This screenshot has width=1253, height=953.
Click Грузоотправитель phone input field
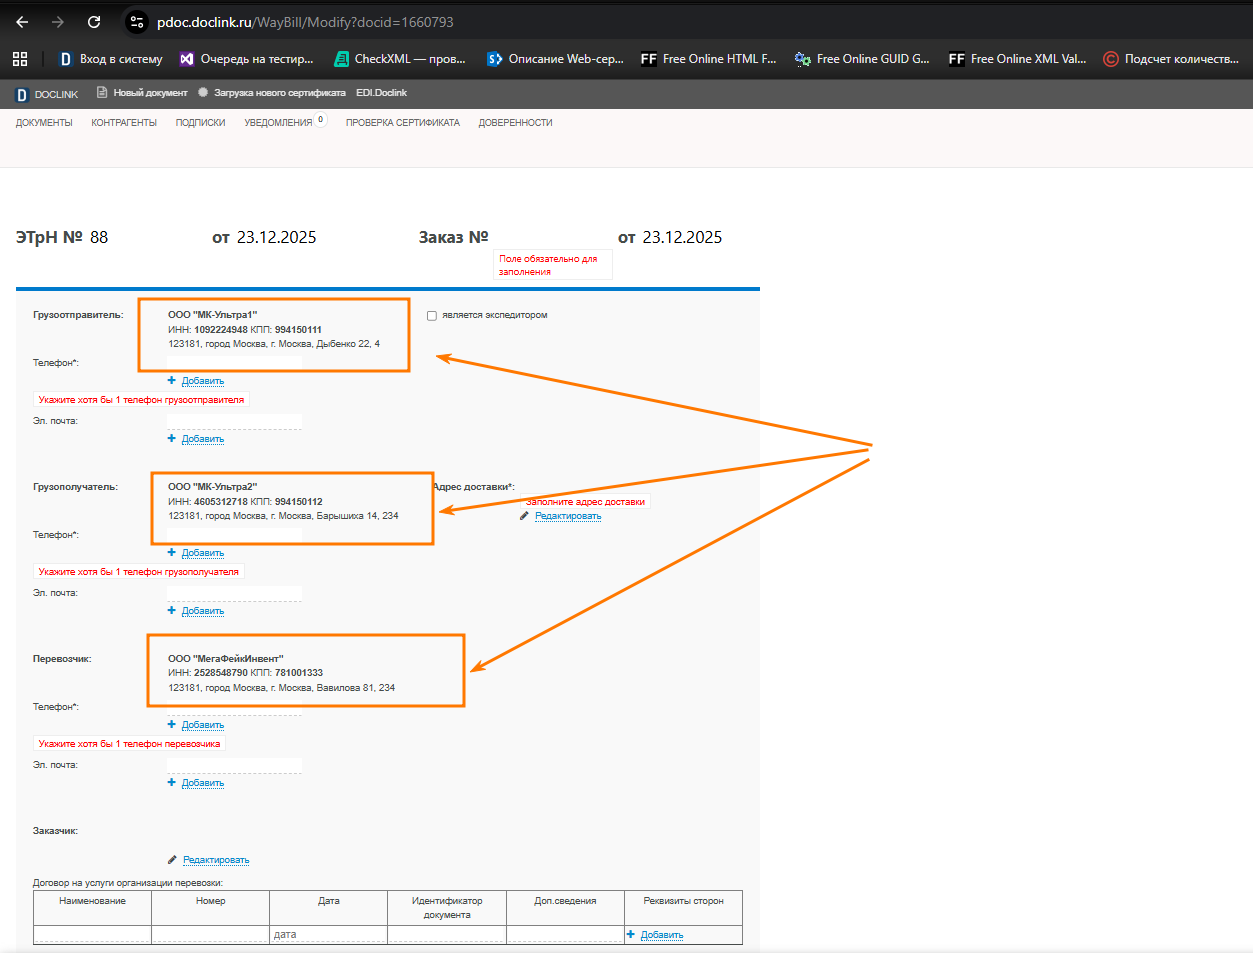pyautogui.click(x=234, y=363)
